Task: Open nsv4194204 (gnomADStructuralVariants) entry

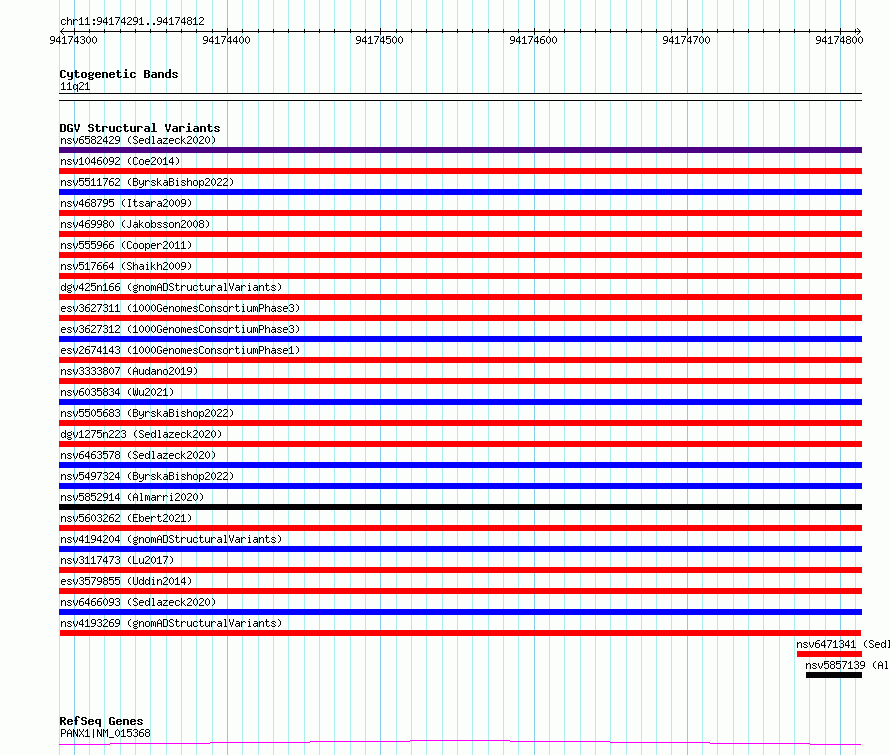Action: click(171, 539)
